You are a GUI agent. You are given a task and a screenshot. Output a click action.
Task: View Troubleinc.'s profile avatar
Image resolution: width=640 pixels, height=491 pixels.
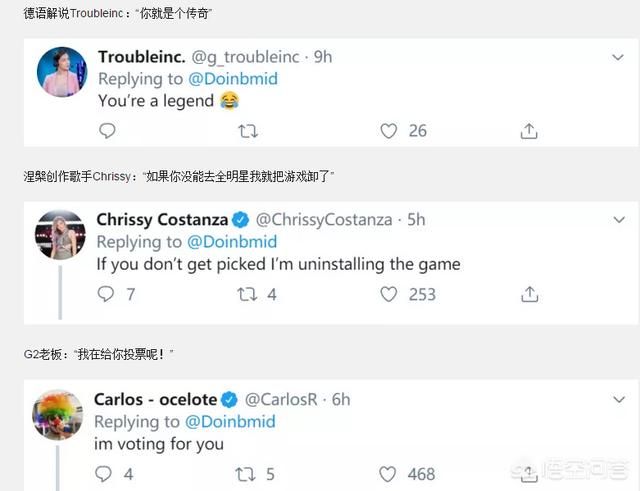(61, 72)
